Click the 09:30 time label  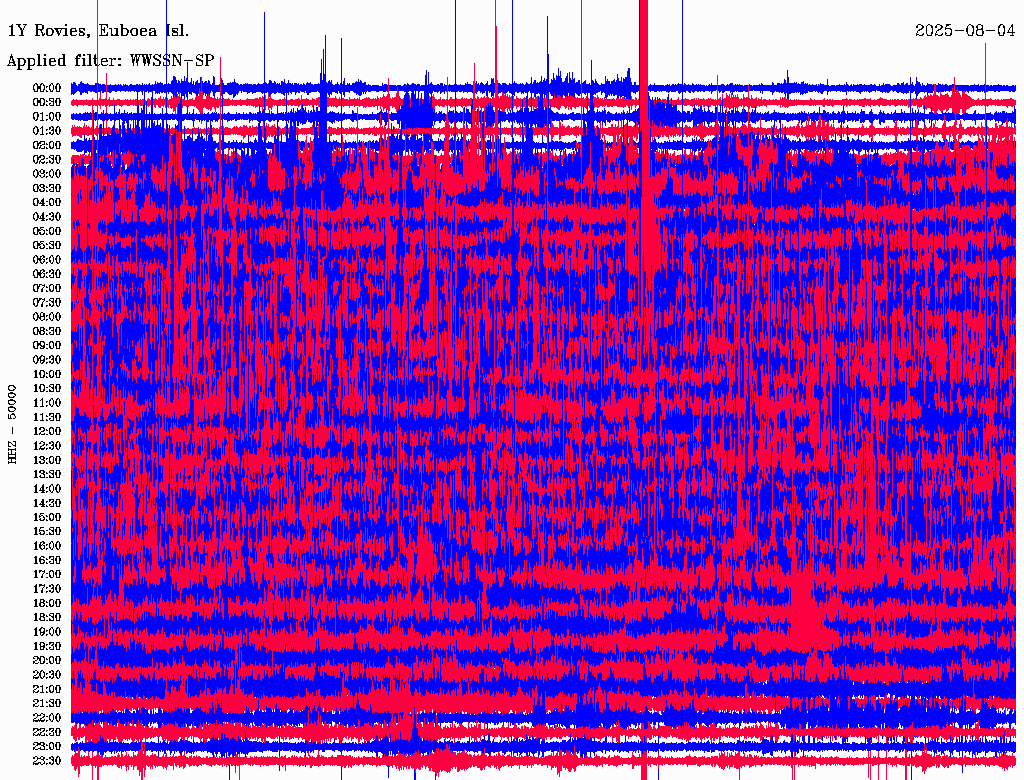tap(47, 360)
